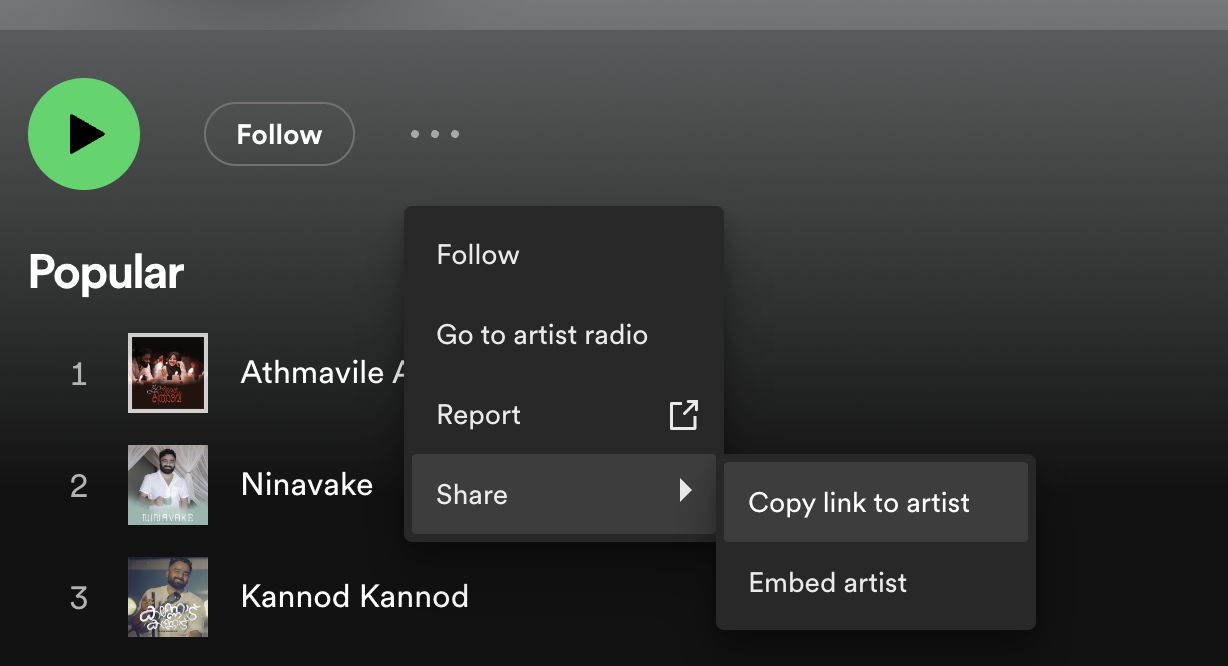Click the ellipsis dots beside the Follow button
Image resolution: width=1228 pixels, height=666 pixels.
[x=435, y=134]
